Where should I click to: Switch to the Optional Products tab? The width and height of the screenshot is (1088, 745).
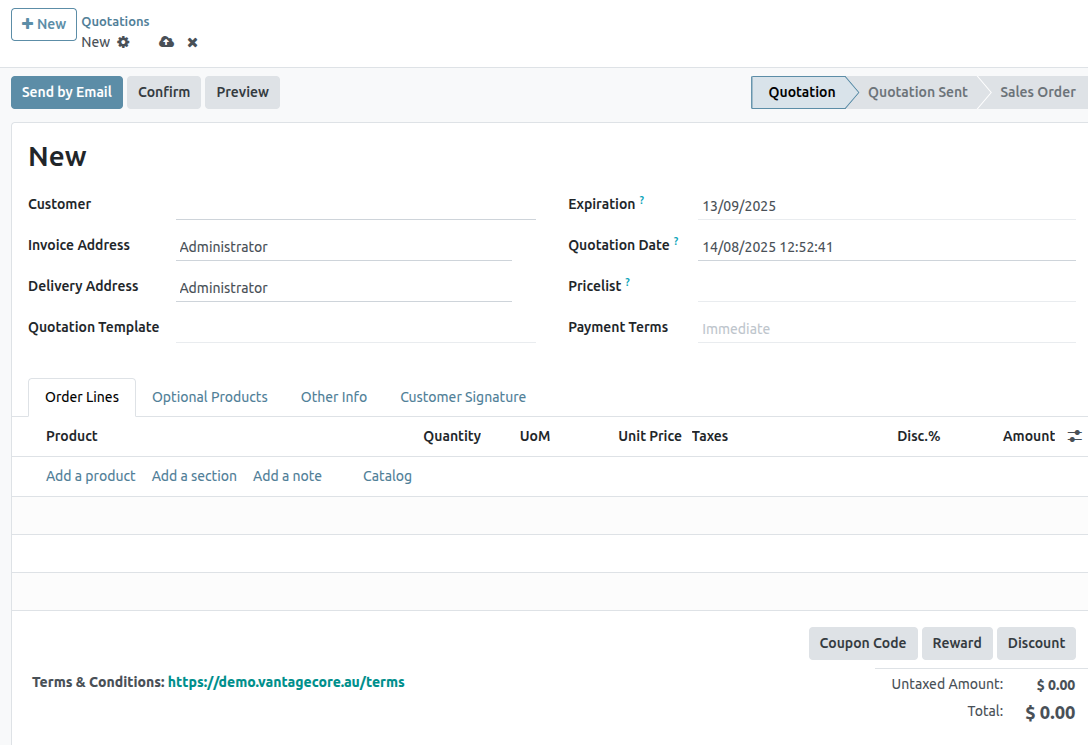(x=210, y=397)
